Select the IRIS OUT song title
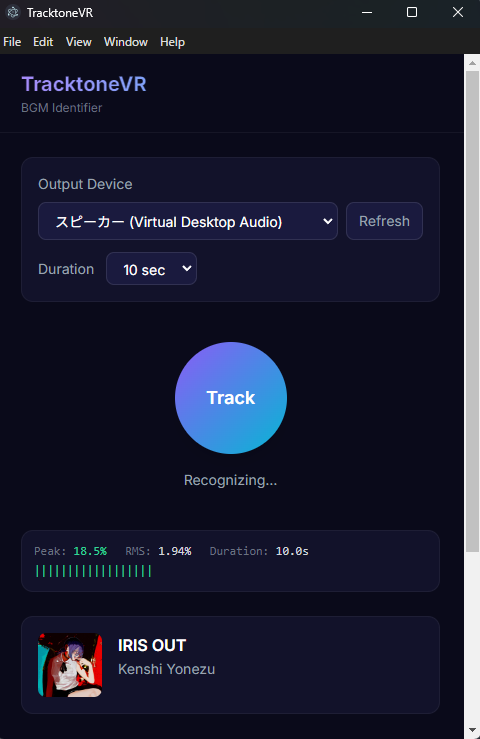 click(x=152, y=645)
